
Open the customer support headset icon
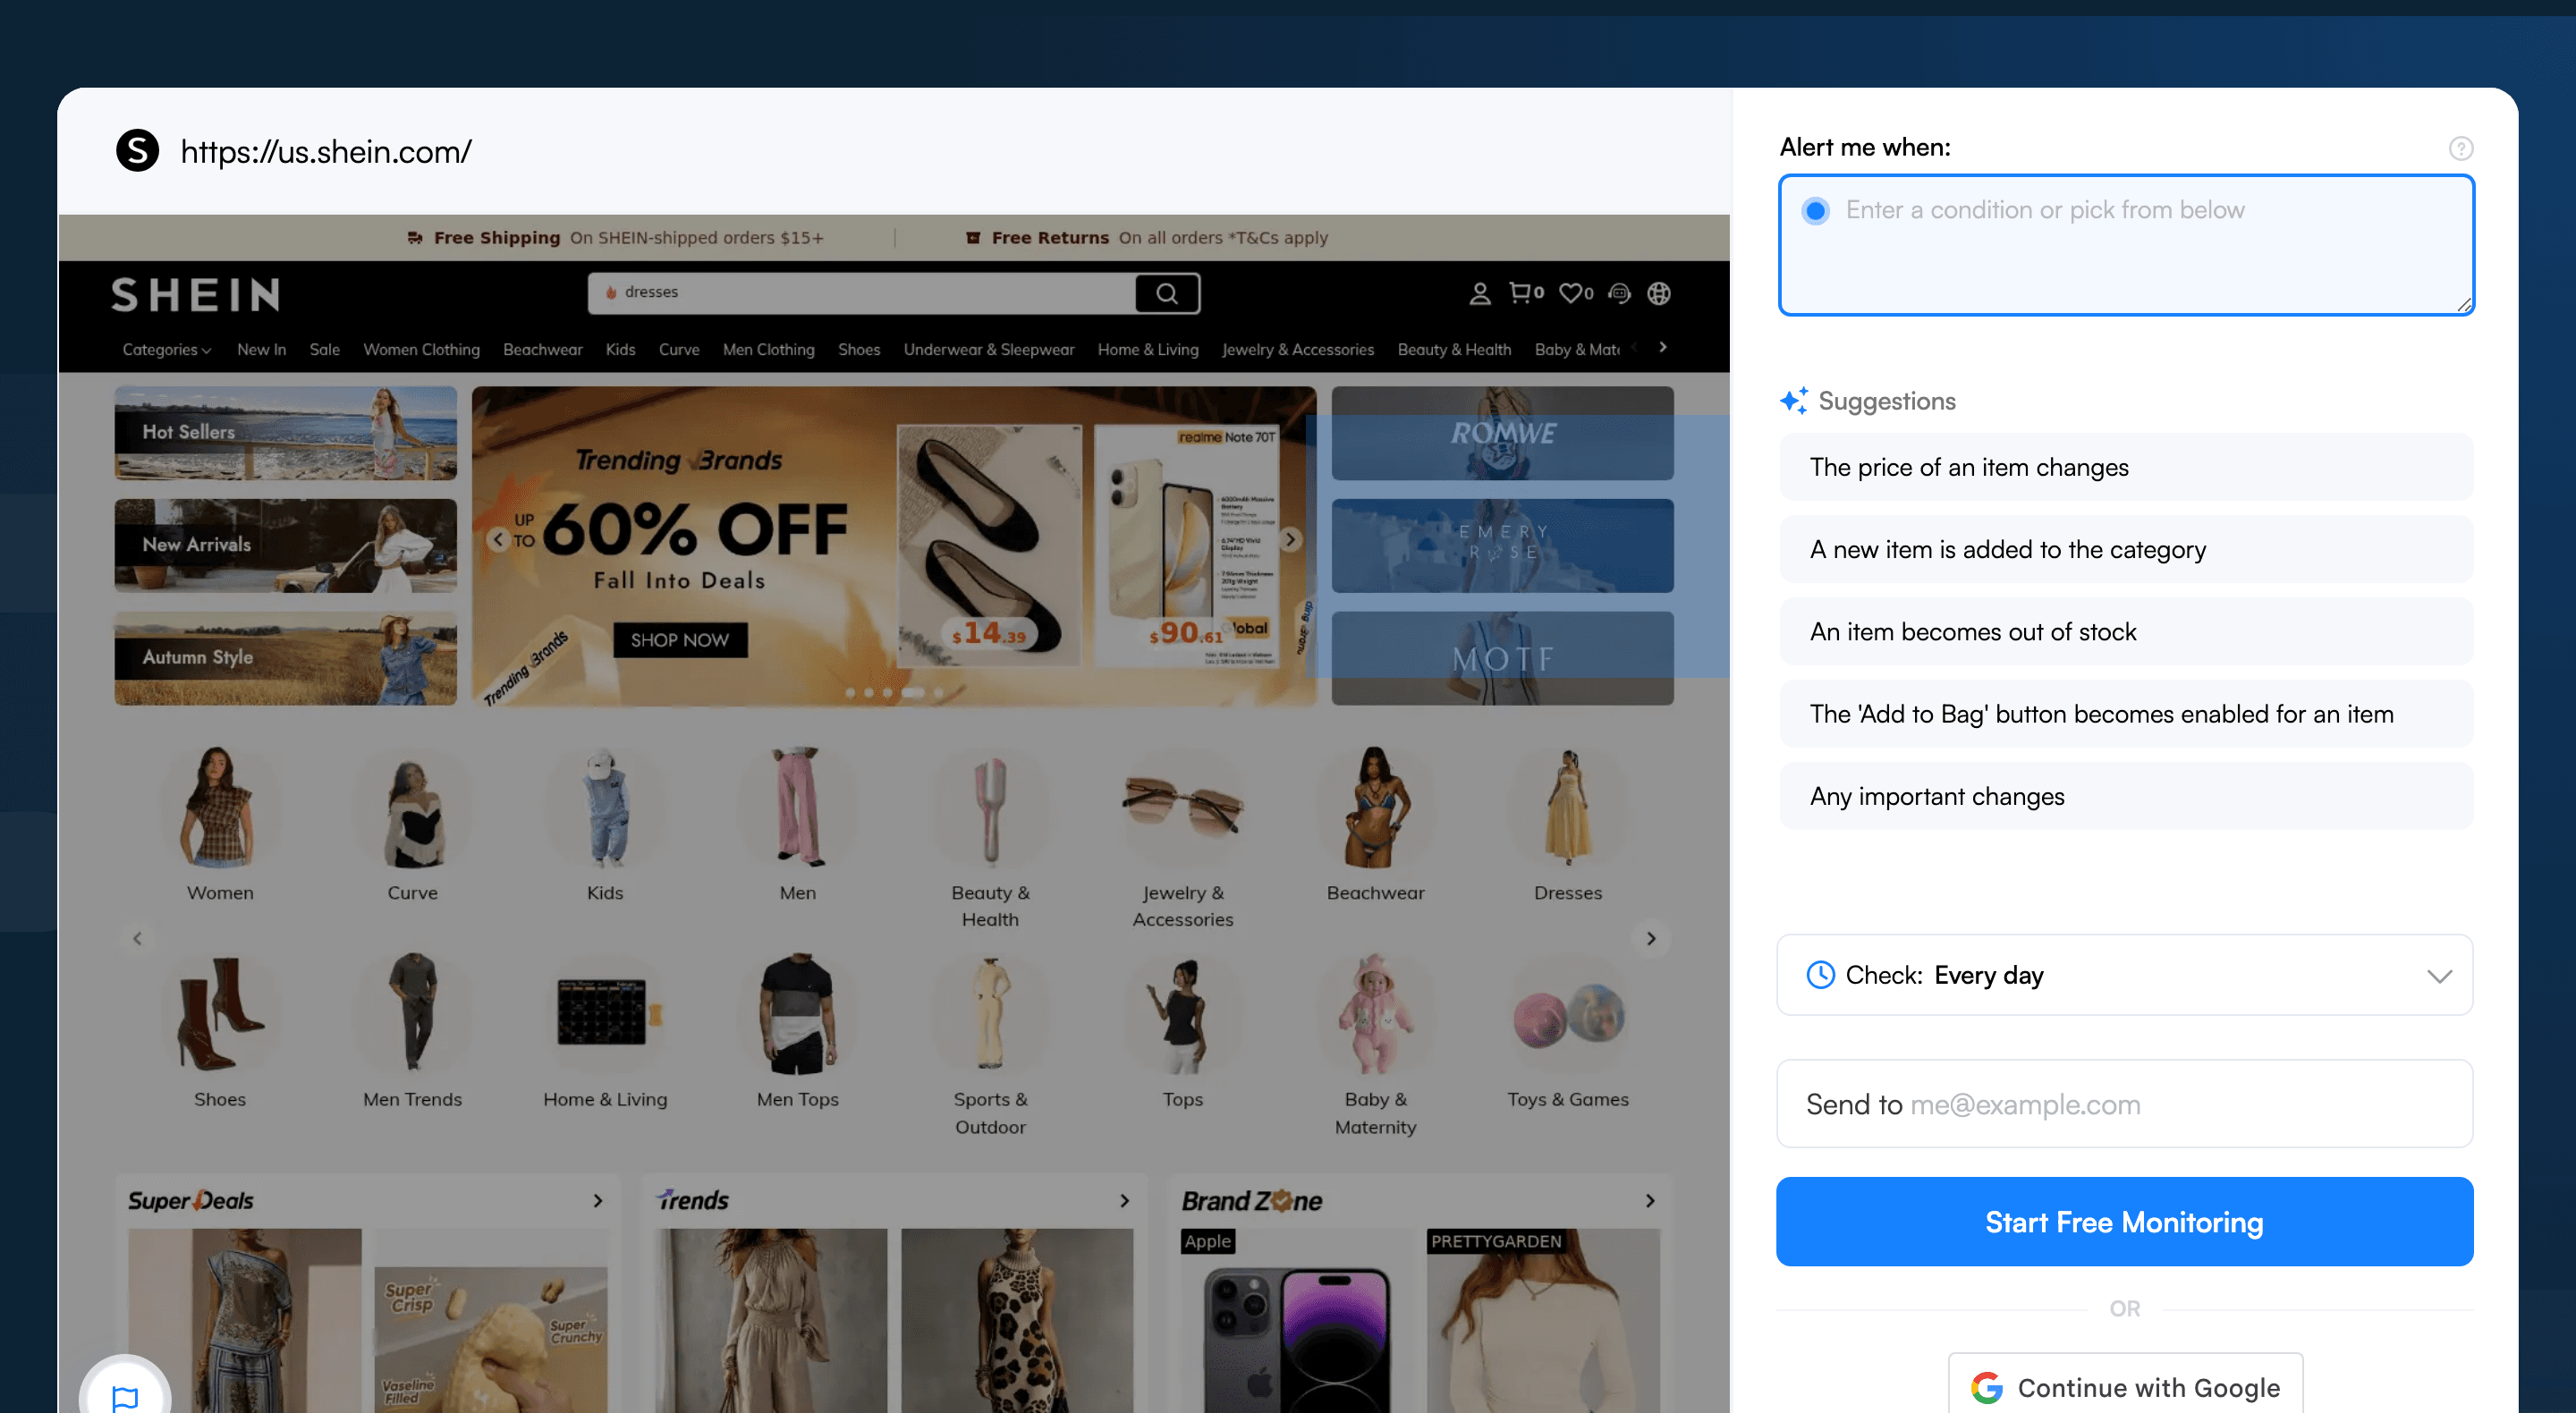point(1620,293)
